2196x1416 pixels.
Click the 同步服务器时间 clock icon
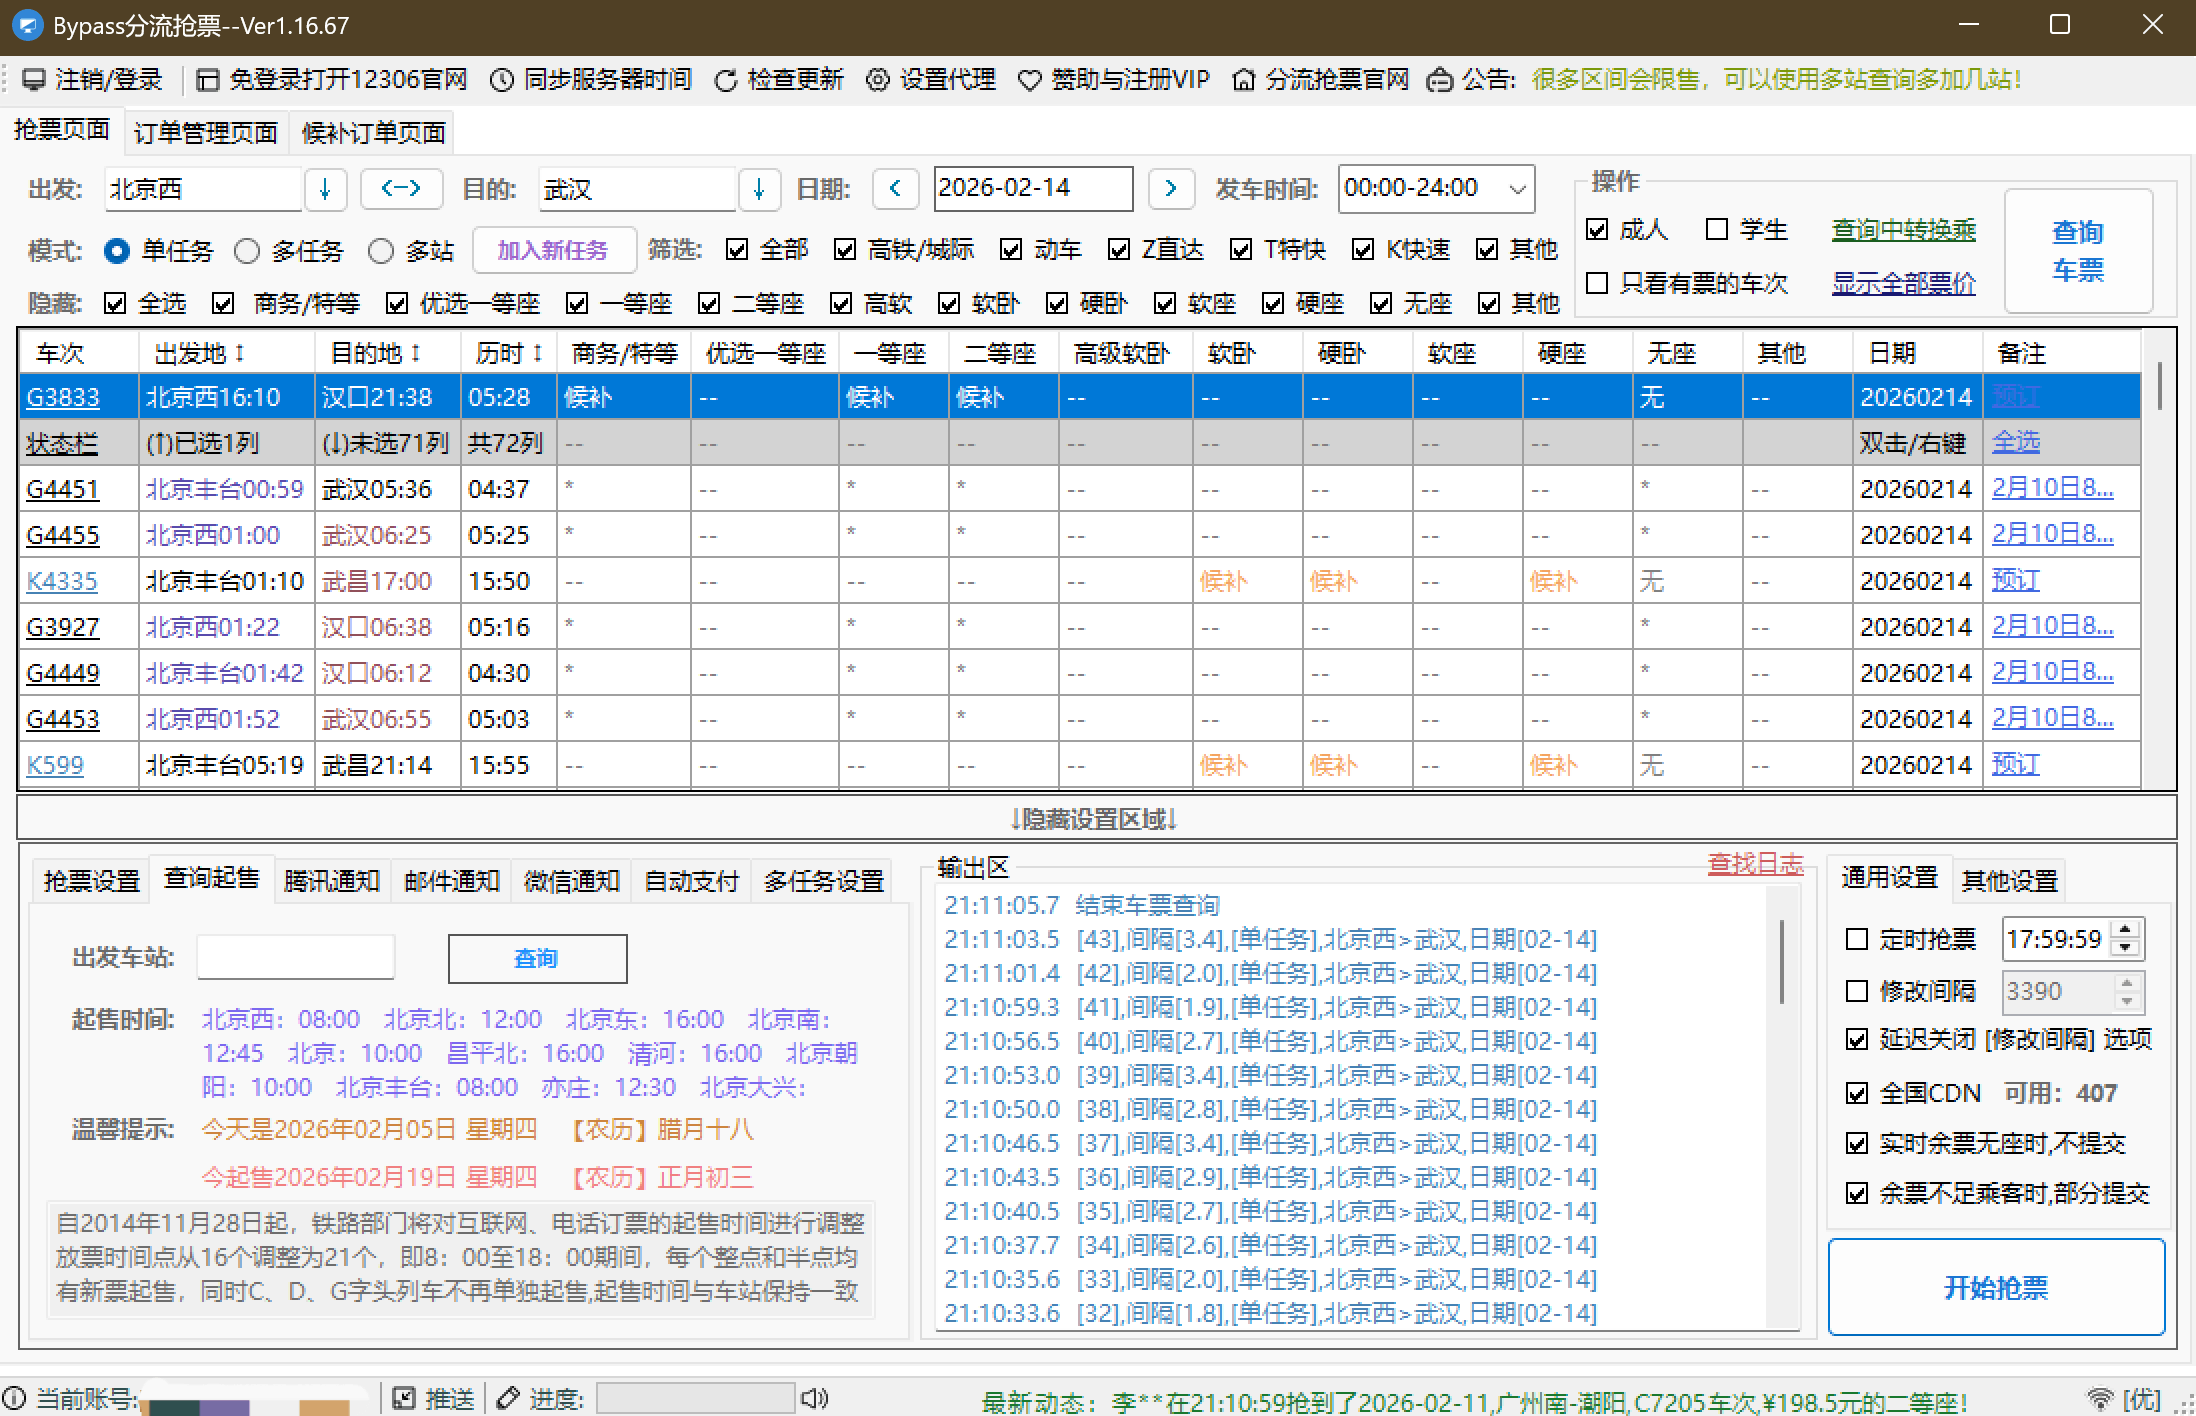click(503, 79)
